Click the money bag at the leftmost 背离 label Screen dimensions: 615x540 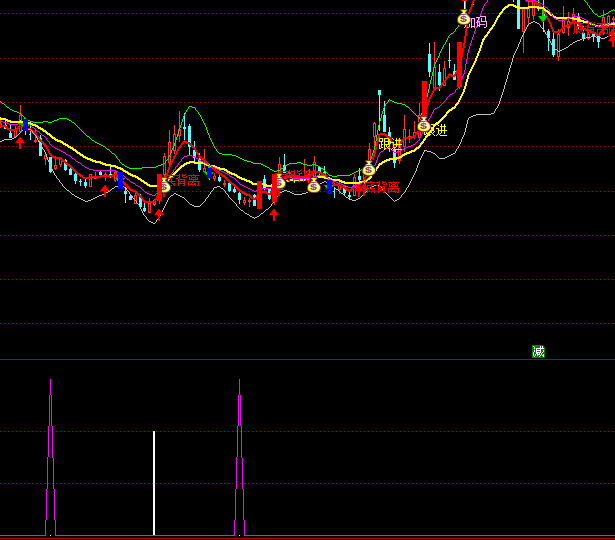pyautogui.click(x=165, y=185)
